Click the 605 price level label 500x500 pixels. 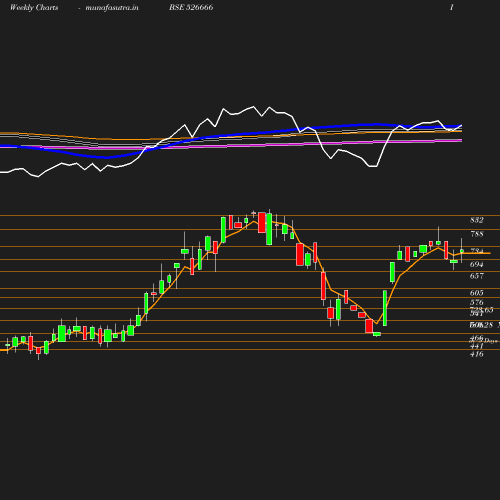[477, 293]
